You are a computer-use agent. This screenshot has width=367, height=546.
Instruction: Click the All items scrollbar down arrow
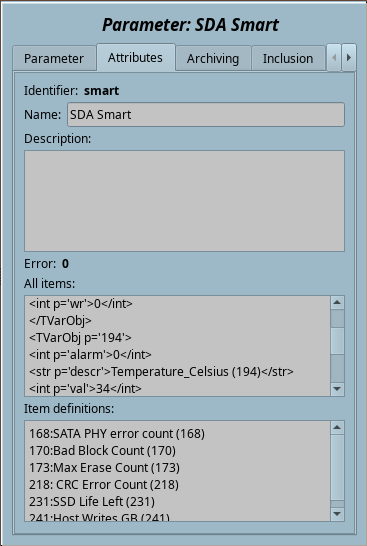pyautogui.click(x=337, y=389)
